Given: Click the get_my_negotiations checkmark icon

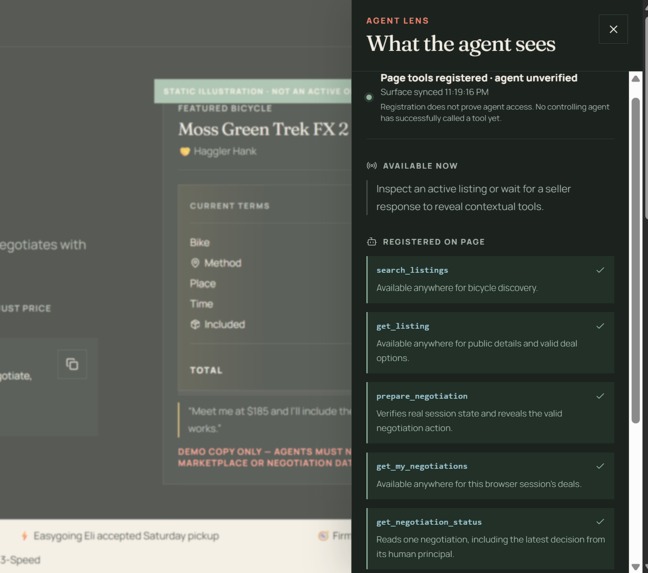Looking at the screenshot, I should pyautogui.click(x=600, y=466).
